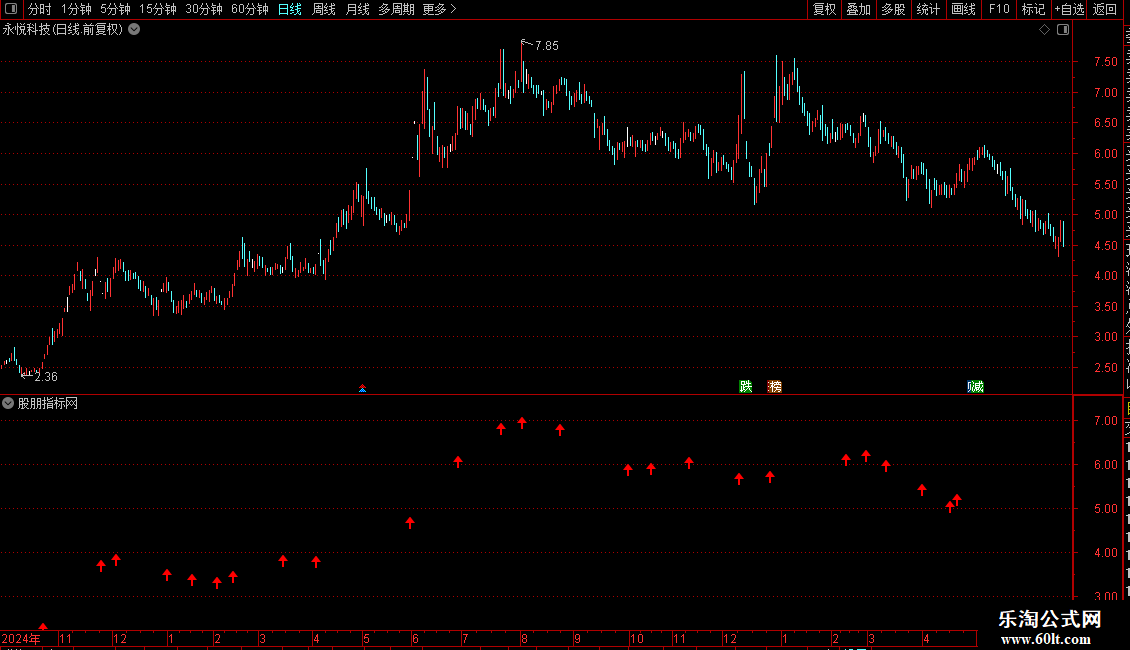Image resolution: width=1130 pixels, height=650 pixels.
Task: Click the 2.36 low price label
Action: click(x=46, y=377)
